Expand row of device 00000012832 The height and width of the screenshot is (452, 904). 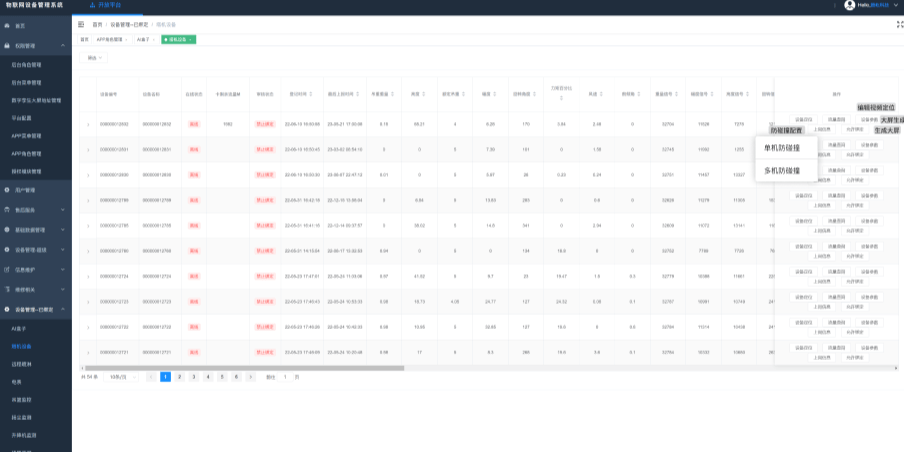pos(88,124)
